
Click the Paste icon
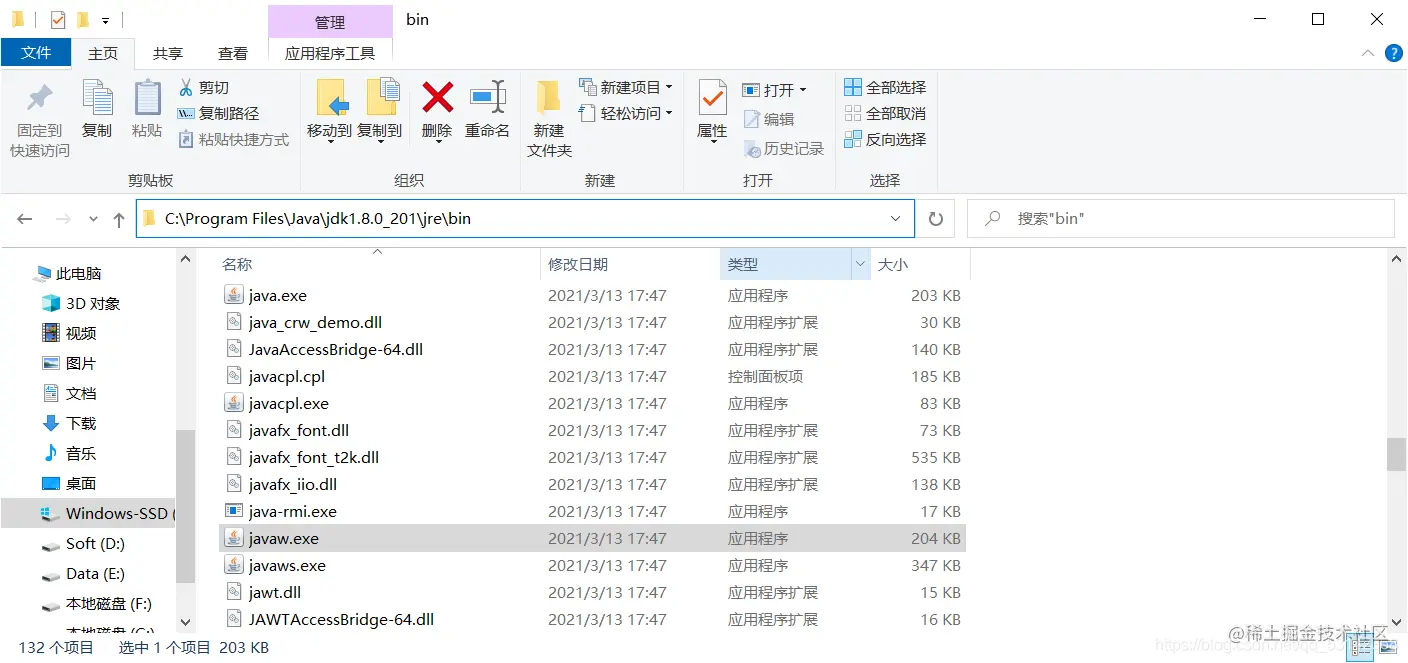click(146, 112)
